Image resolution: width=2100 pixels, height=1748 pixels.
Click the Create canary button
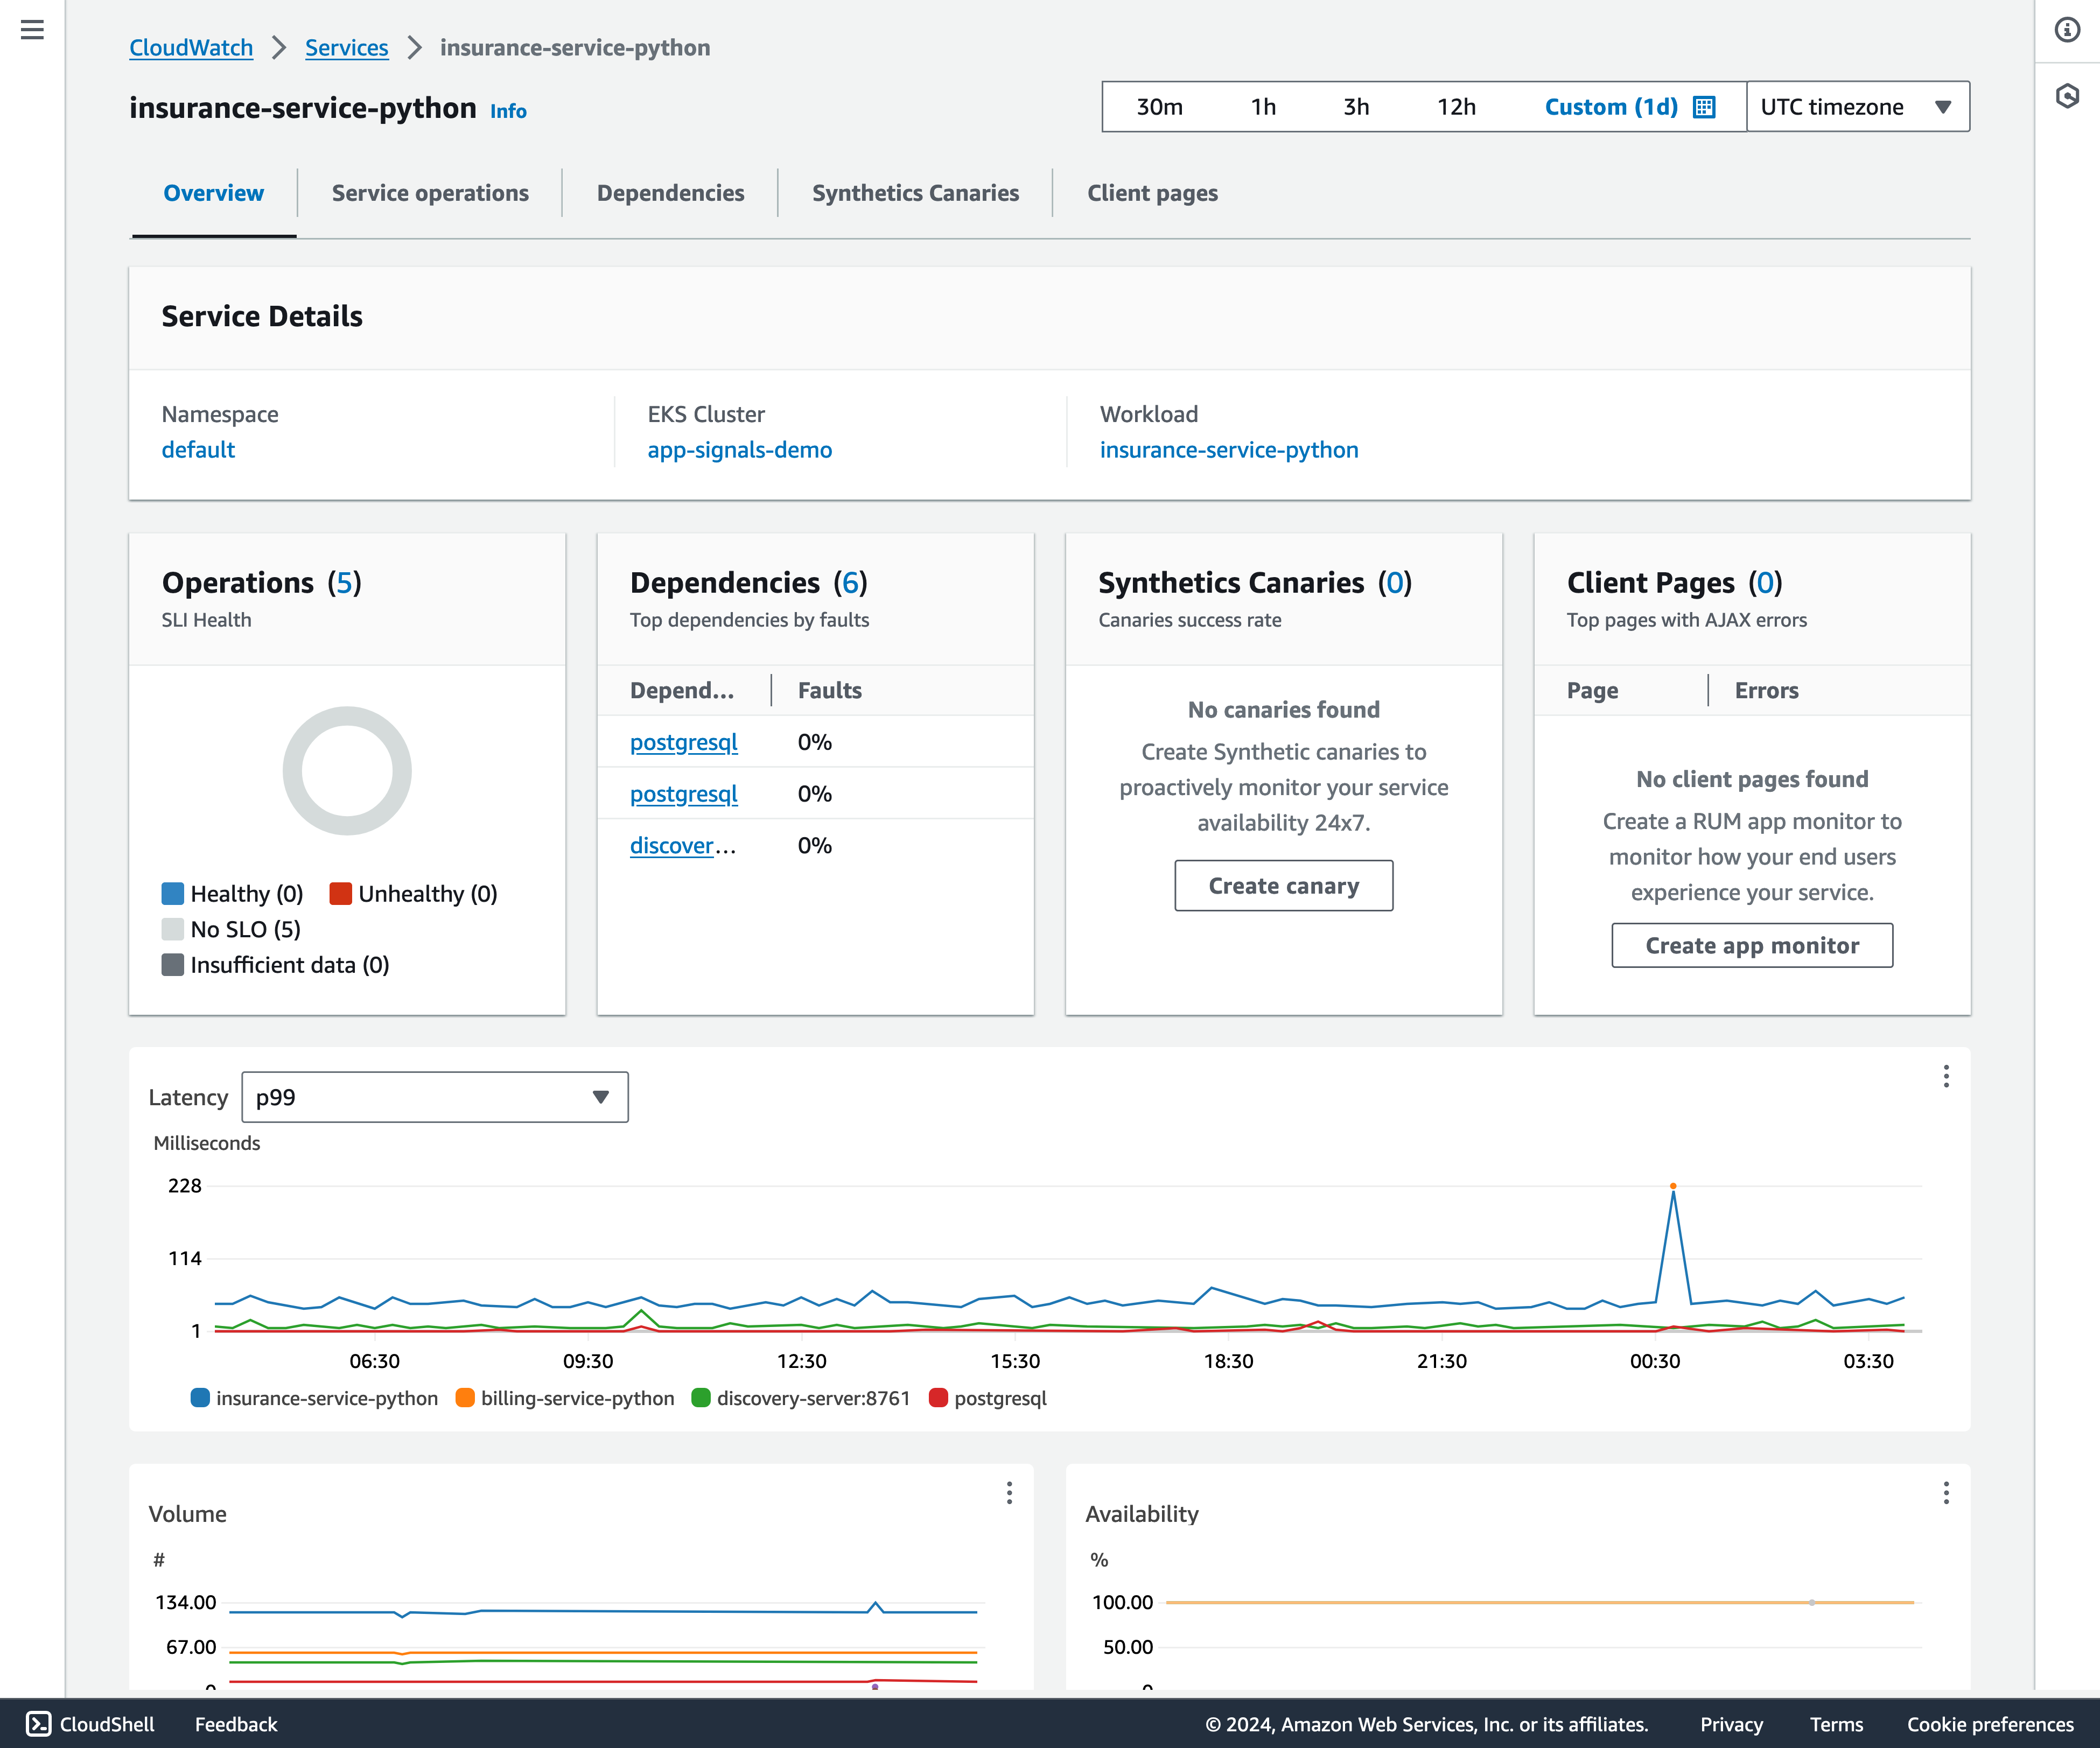coord(1283,886)
